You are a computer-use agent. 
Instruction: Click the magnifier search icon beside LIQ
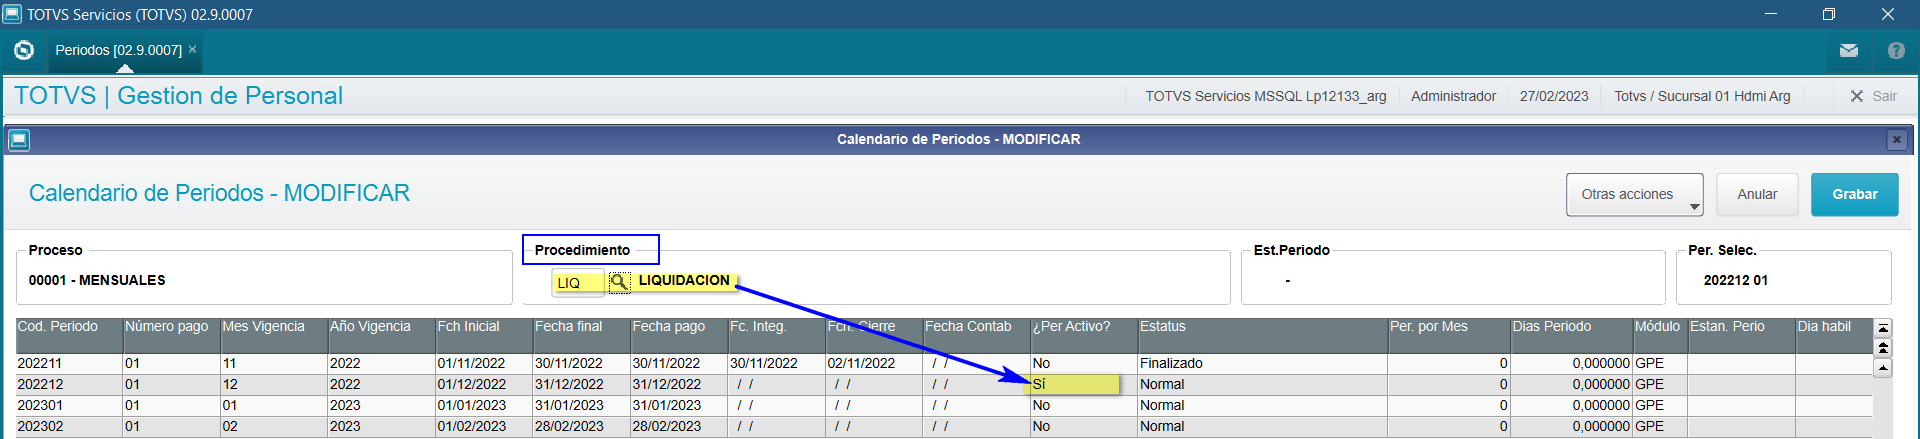[x=619, y=282]
